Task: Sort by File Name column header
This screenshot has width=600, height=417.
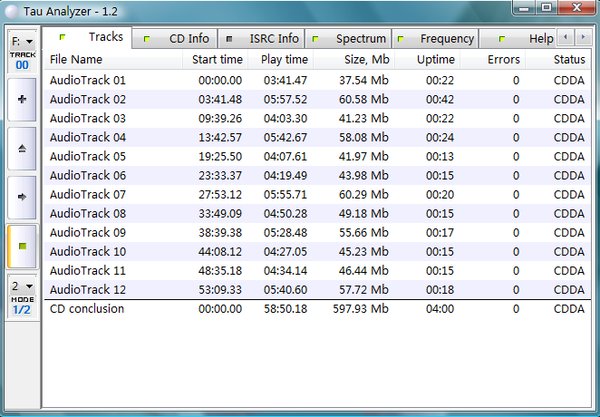Action: click(x=113, y=60)
